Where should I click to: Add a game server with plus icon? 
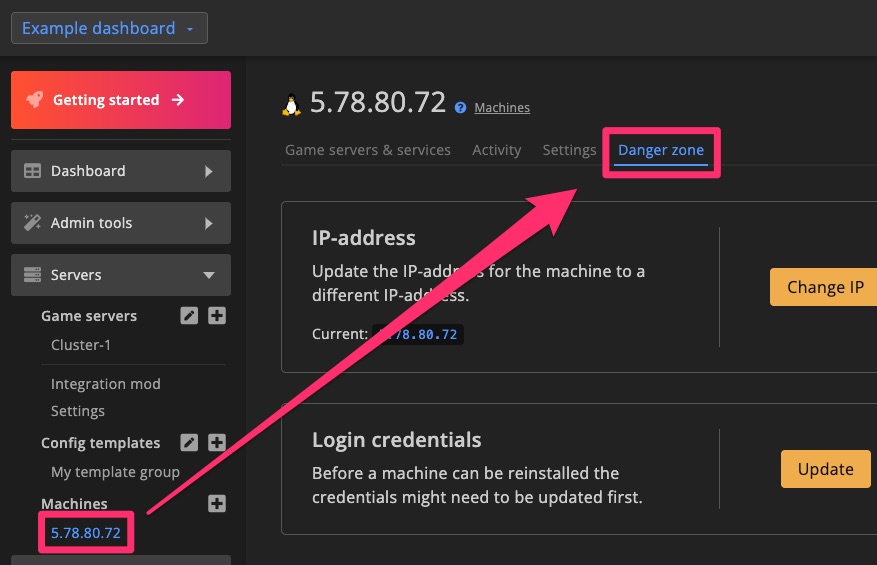(x=217, y=316)
